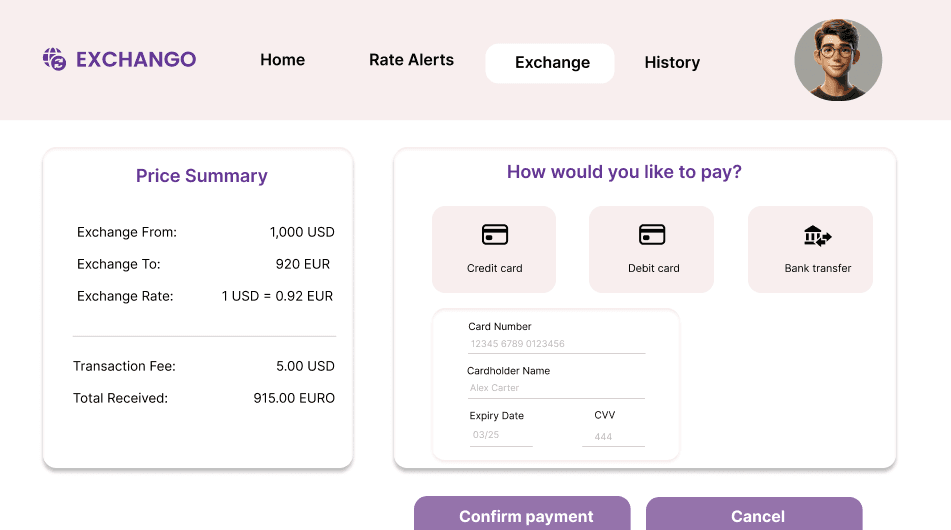Click the Price Summary heading
This screenshot has width=951, height=530.
coord(201,176)
